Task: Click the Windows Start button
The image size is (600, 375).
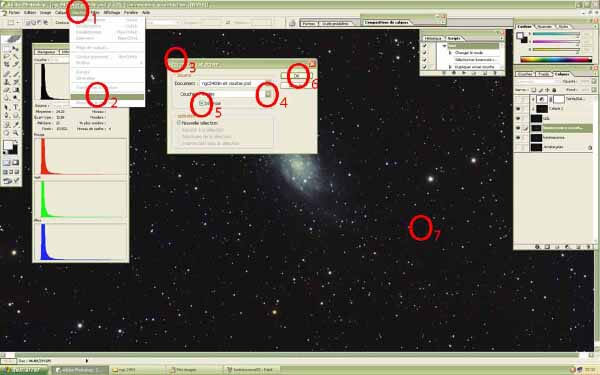Action: point(24,370)
